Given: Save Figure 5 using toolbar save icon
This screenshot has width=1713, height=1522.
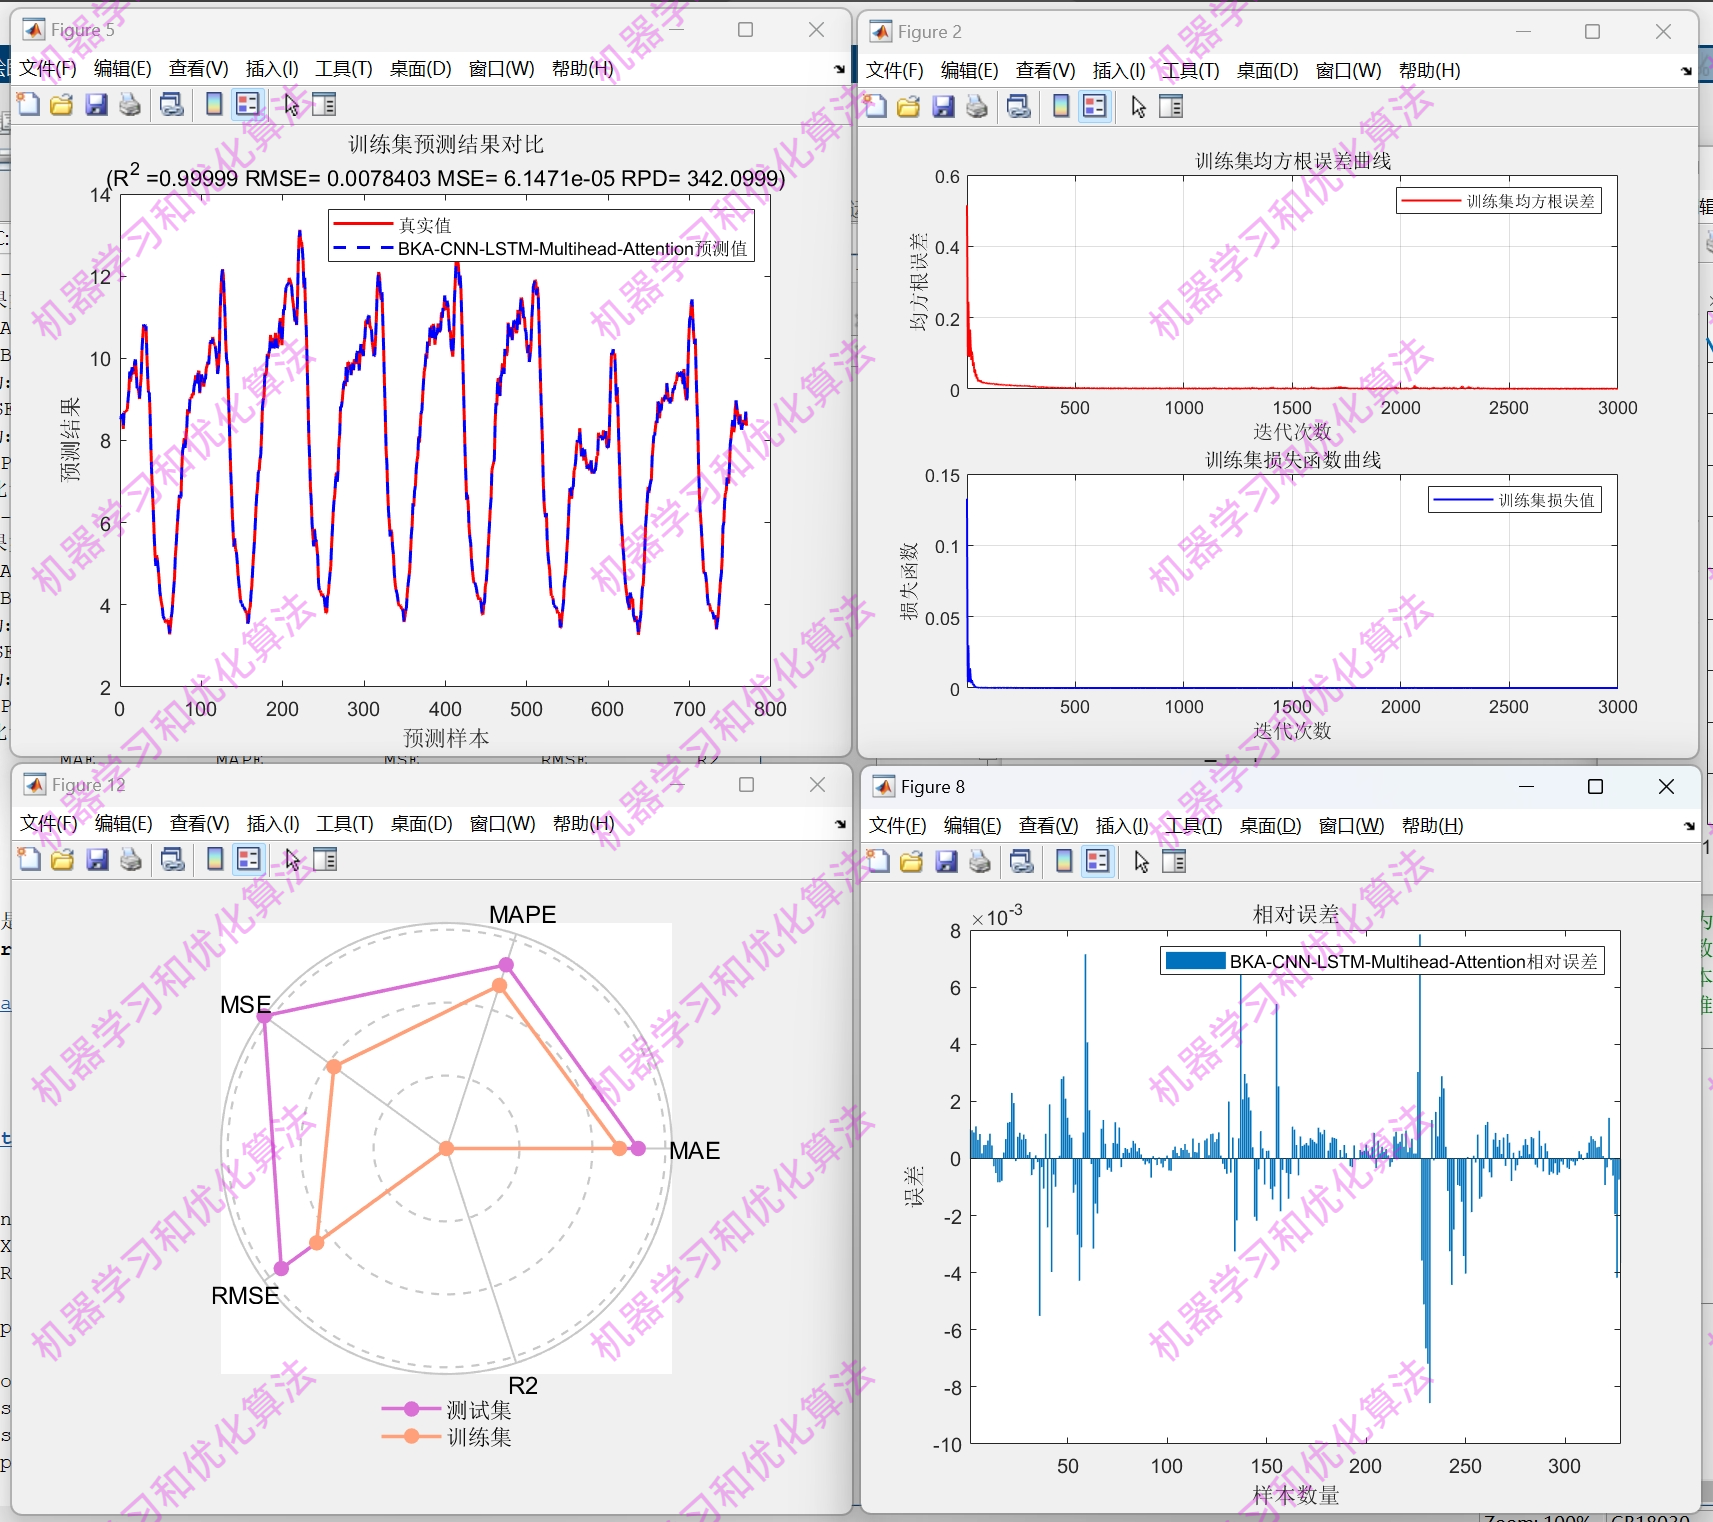Looking at the screenshot, I should [96, 104].
